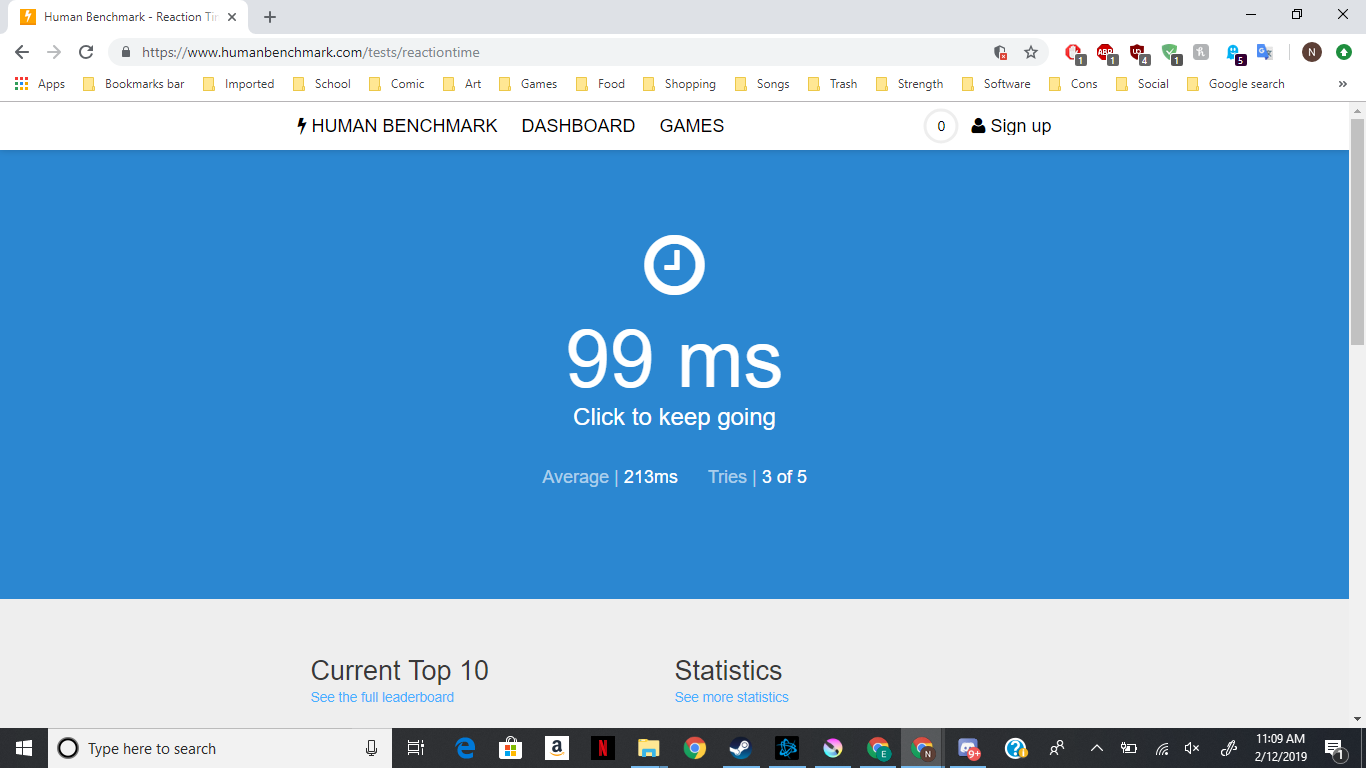Open the green shield AdGuard extension

click(x=1170, y=53)
